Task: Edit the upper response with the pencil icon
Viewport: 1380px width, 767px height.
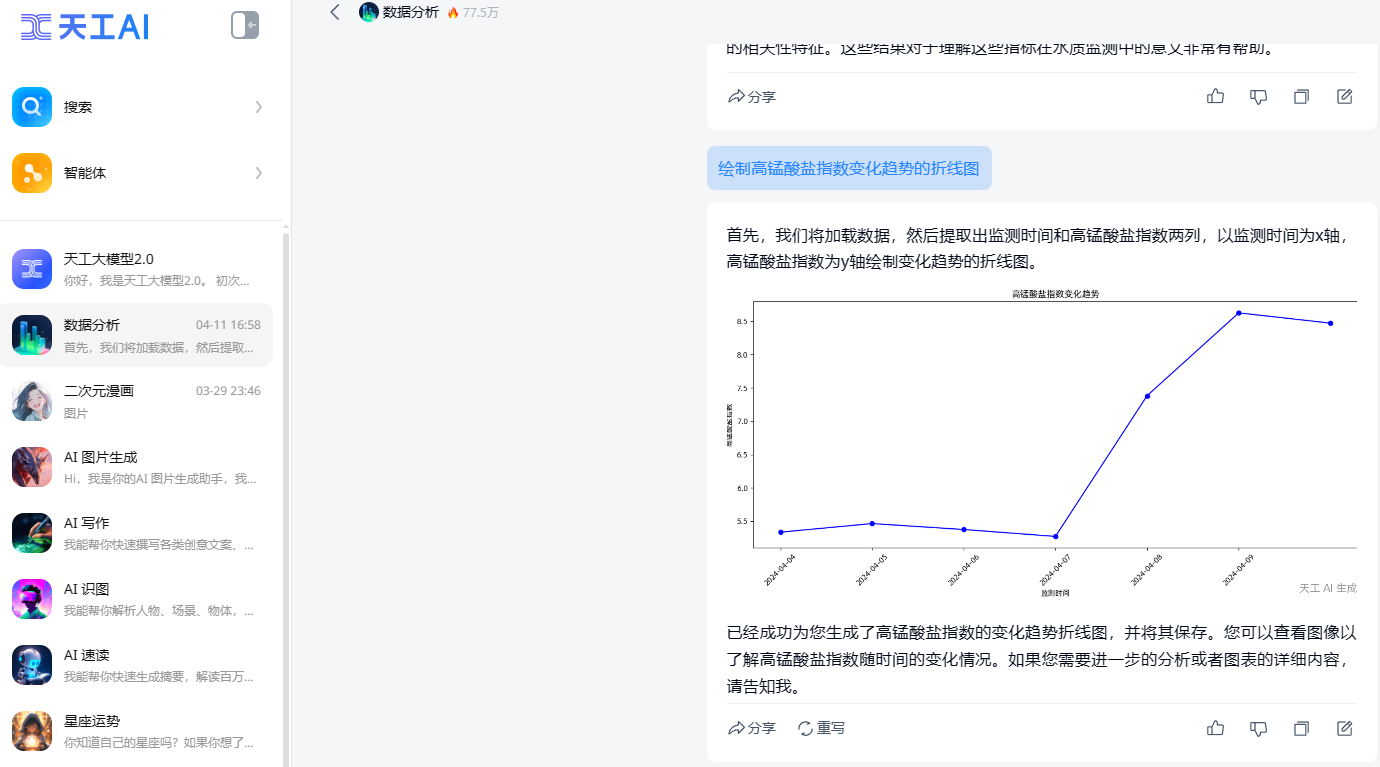Action: tap(1345, 97)
